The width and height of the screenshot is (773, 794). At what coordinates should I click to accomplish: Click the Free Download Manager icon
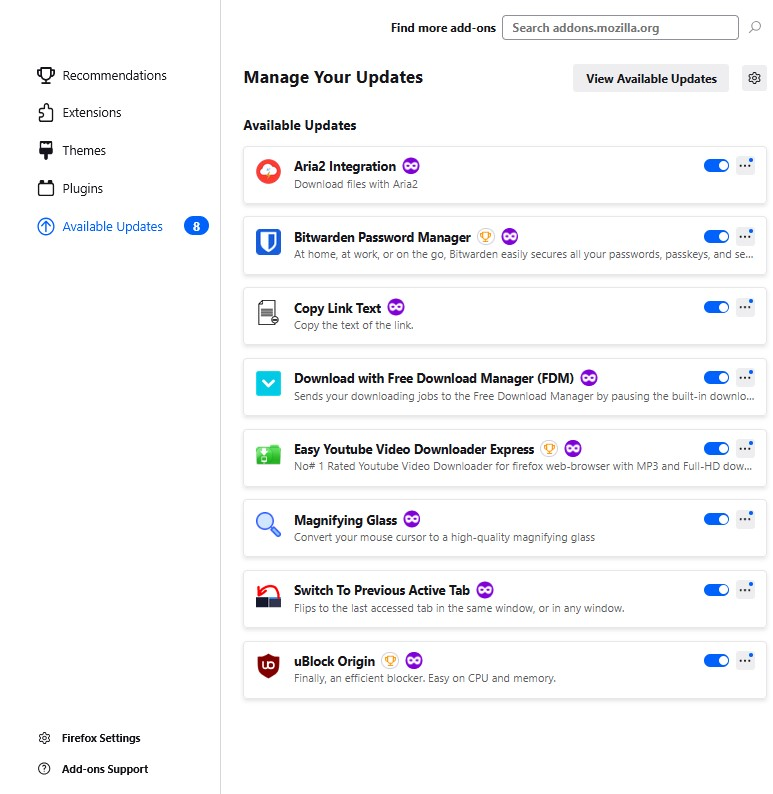[x=268, y=383]
